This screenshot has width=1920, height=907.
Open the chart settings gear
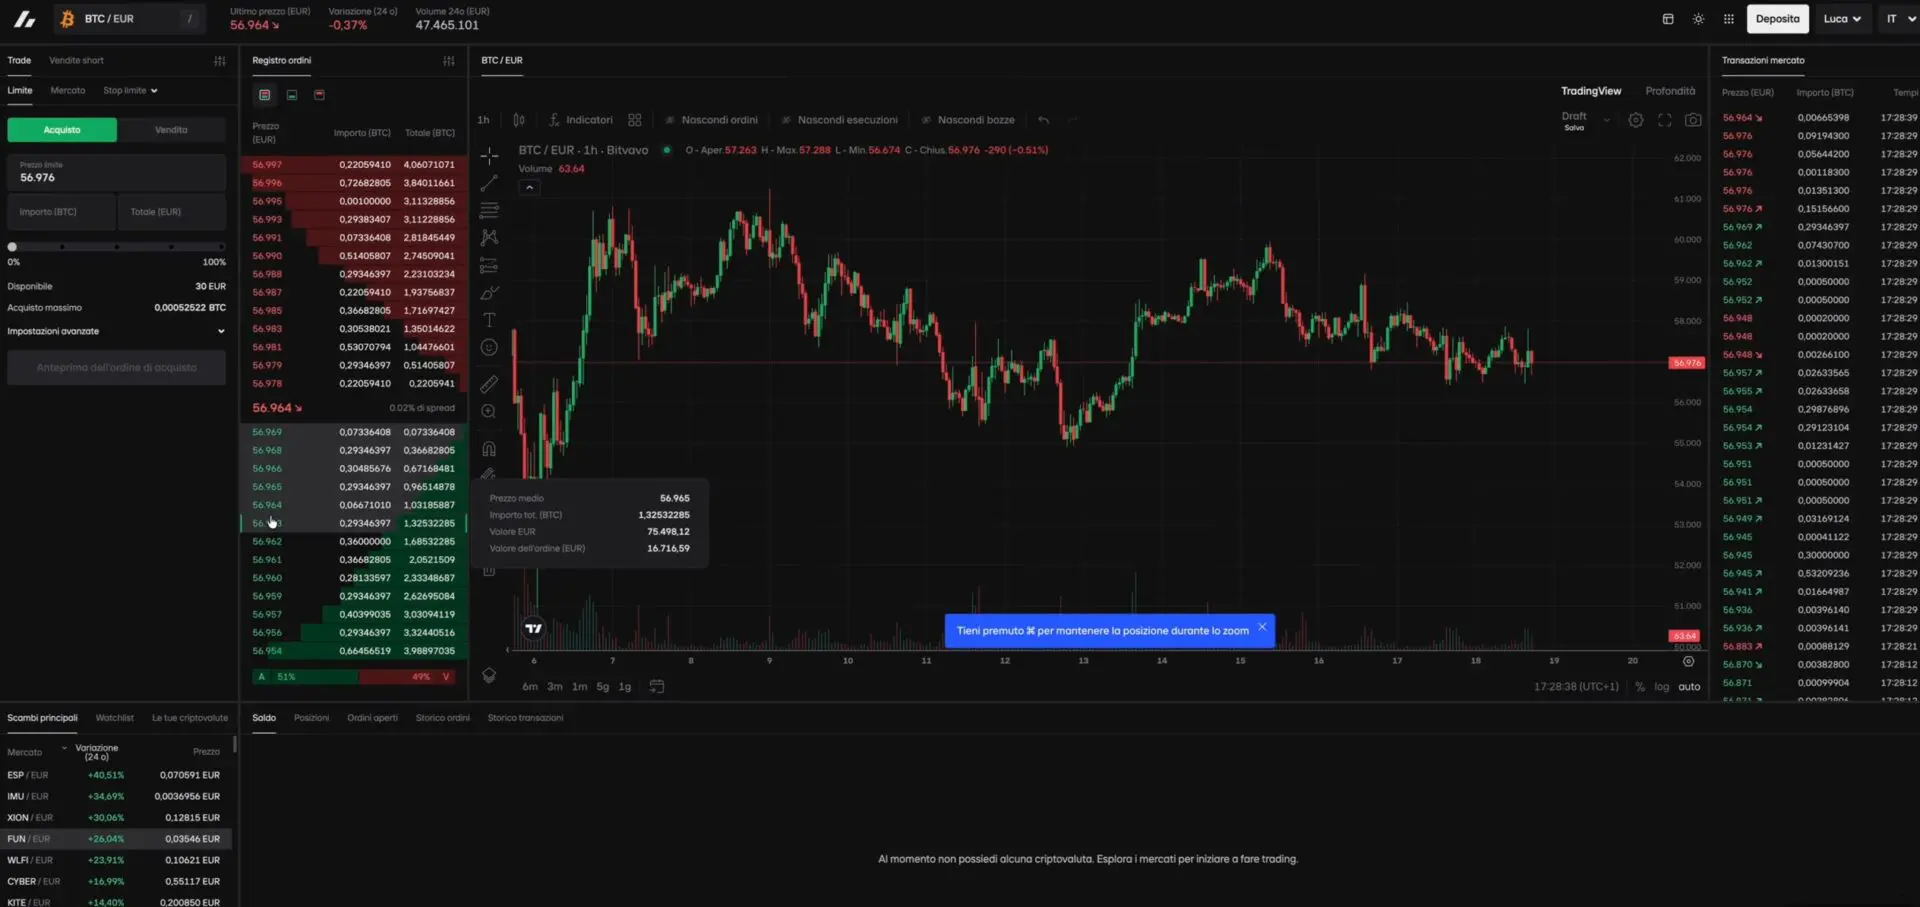[x=1636, y=120]
